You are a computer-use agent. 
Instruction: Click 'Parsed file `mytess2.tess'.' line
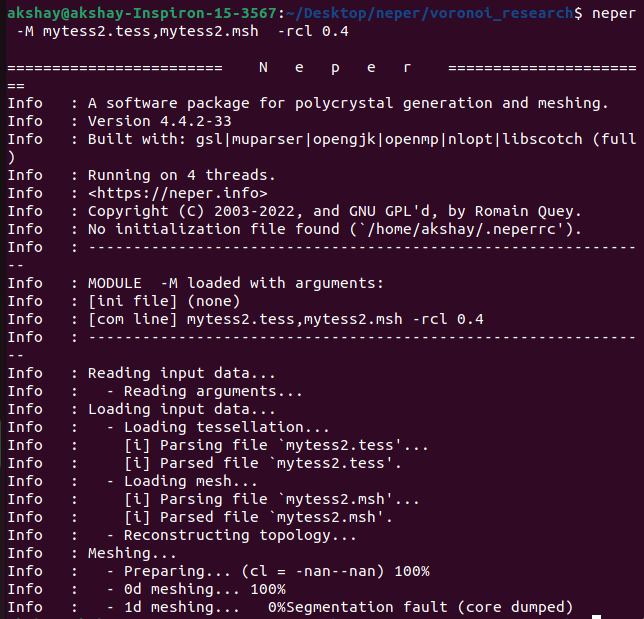click(x=263, y=463)
